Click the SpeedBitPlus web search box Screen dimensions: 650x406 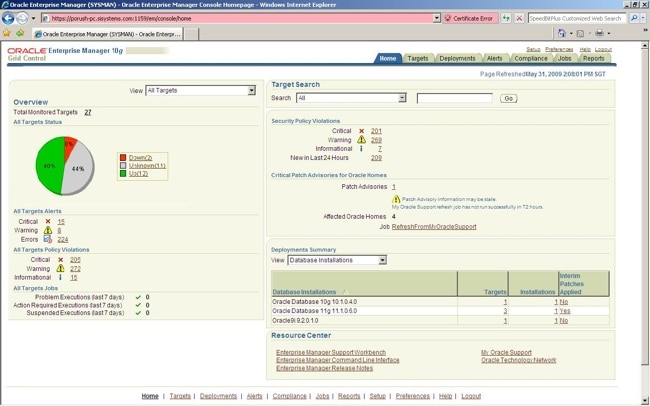click(577, 19)
